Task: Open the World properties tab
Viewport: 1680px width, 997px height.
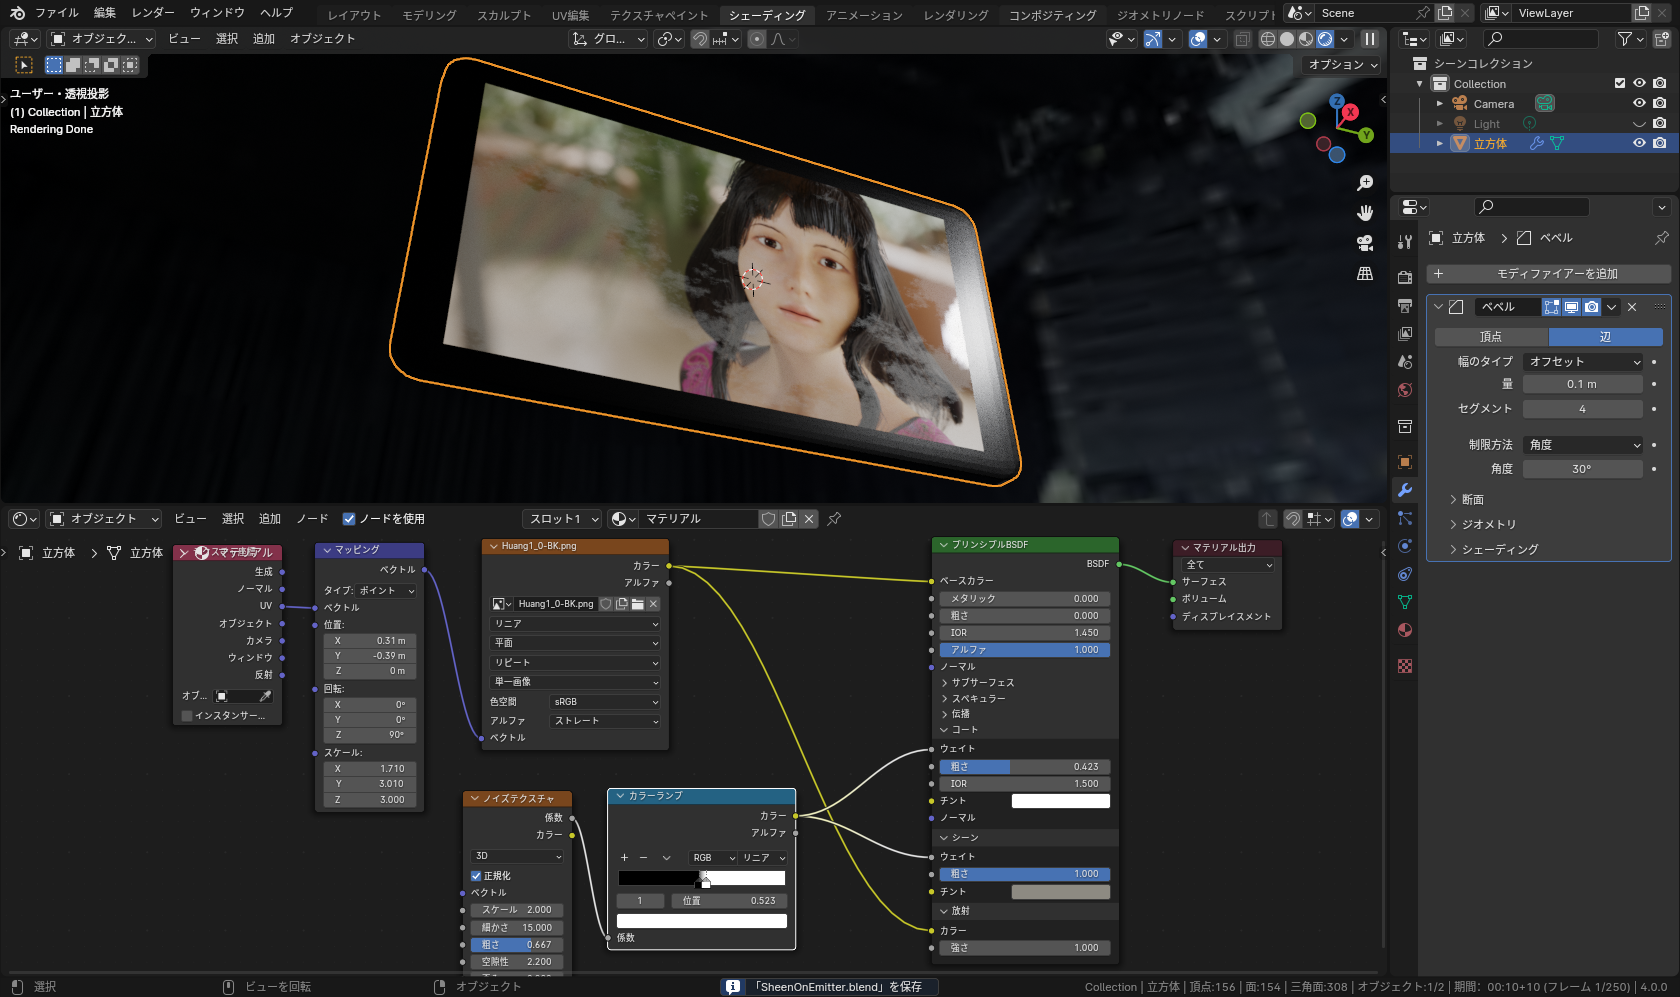Action: 1405,390
